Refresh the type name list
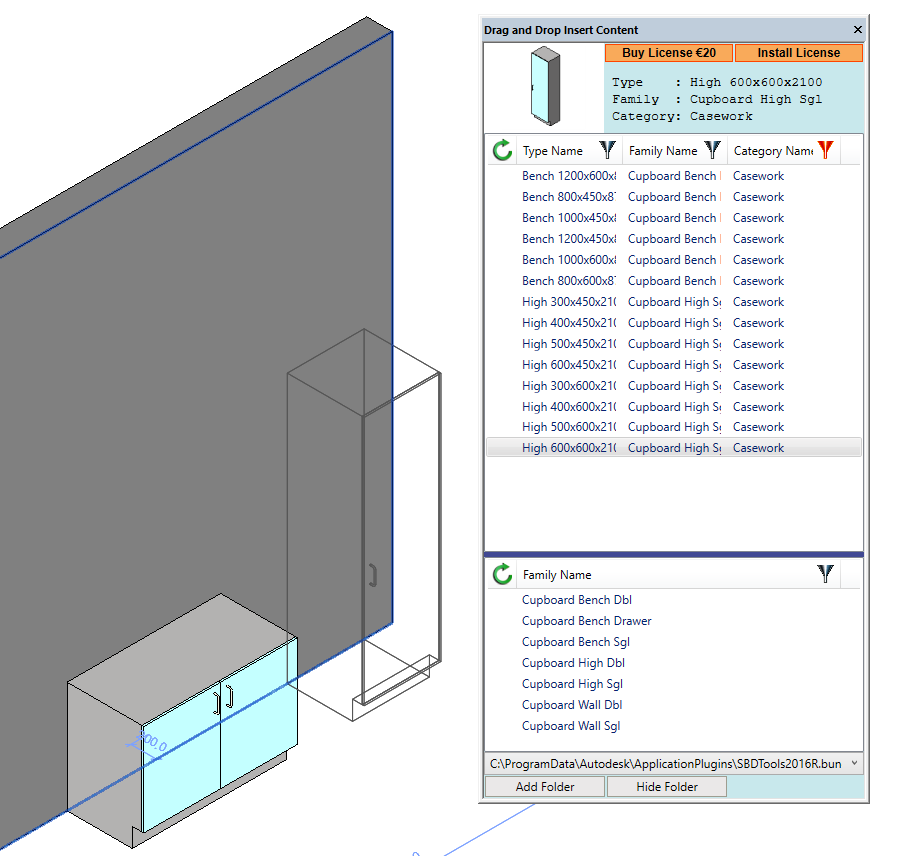The width and height of the screenshot is (899, 856). [x=500, y=151]
